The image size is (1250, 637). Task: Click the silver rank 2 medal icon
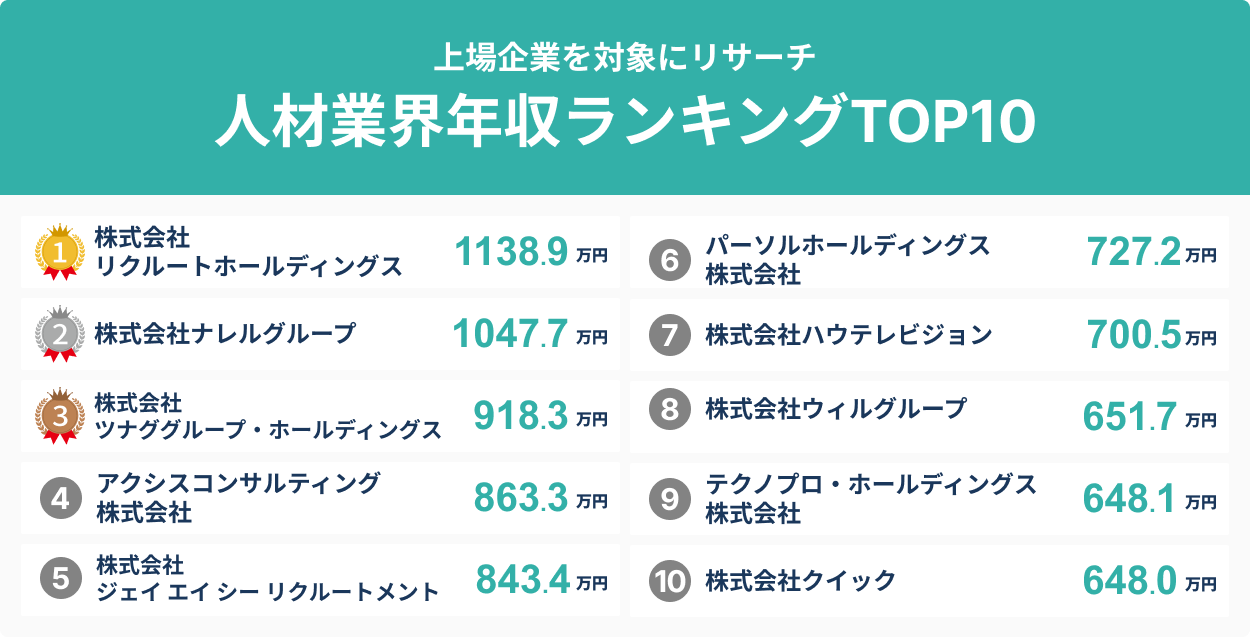pyautogui.click(x=58, y=334)
